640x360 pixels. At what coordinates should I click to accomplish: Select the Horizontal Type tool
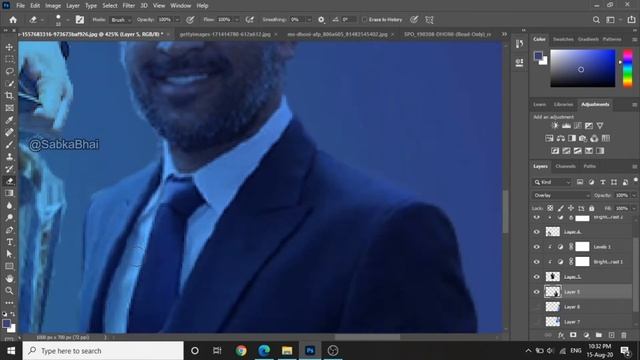pyautogui.click(x=9, y=242)
